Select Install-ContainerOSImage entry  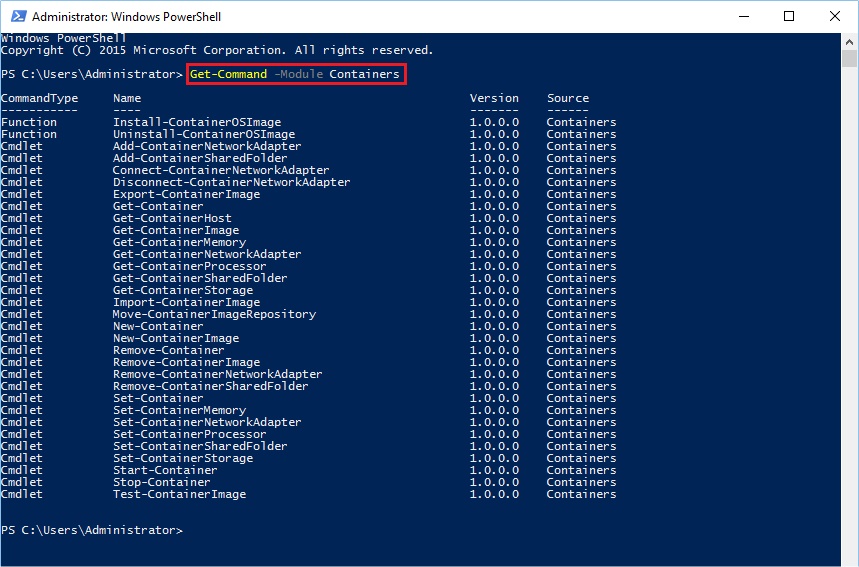click(x=197, y=122)
